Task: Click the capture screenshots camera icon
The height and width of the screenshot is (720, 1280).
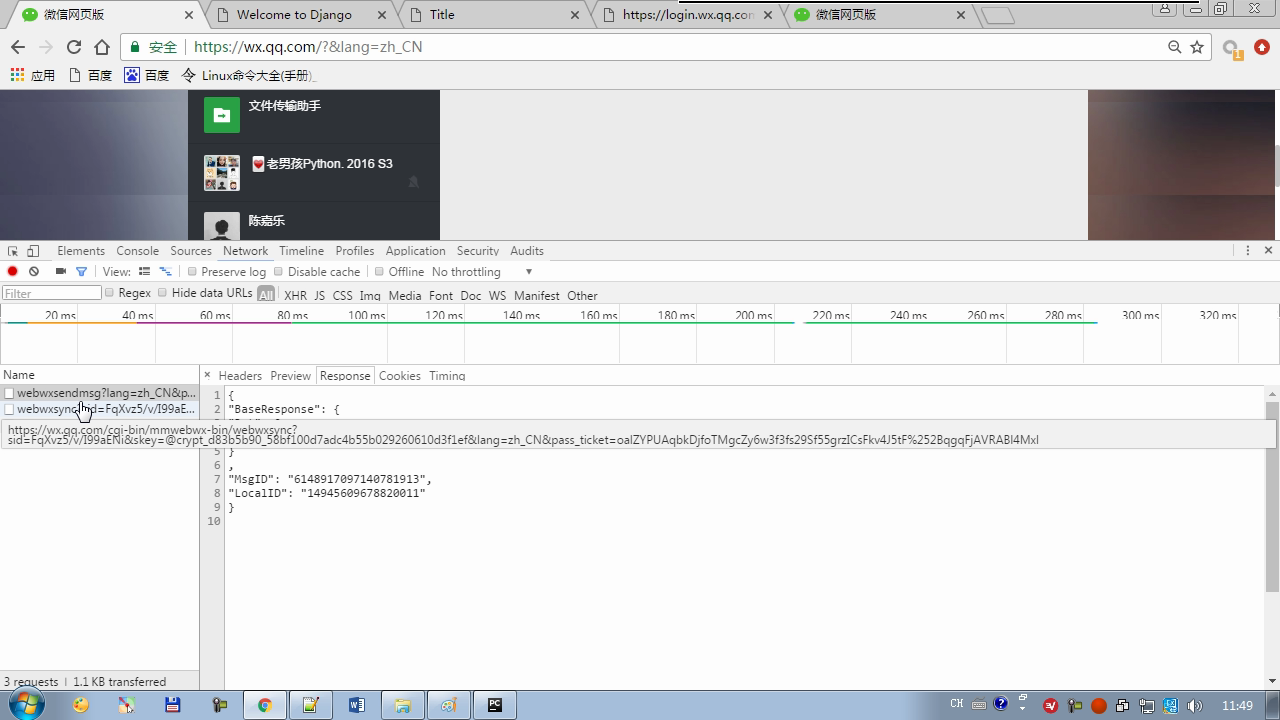Action: (x=61, y=271)
